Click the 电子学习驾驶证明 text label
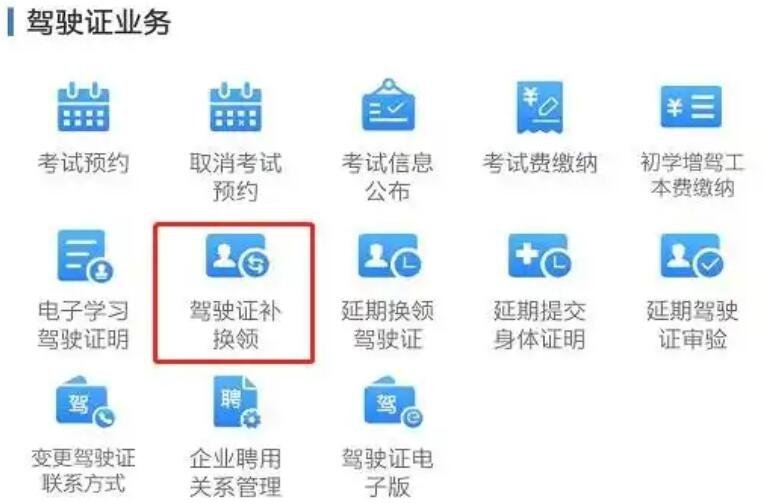 pos(83,325)
